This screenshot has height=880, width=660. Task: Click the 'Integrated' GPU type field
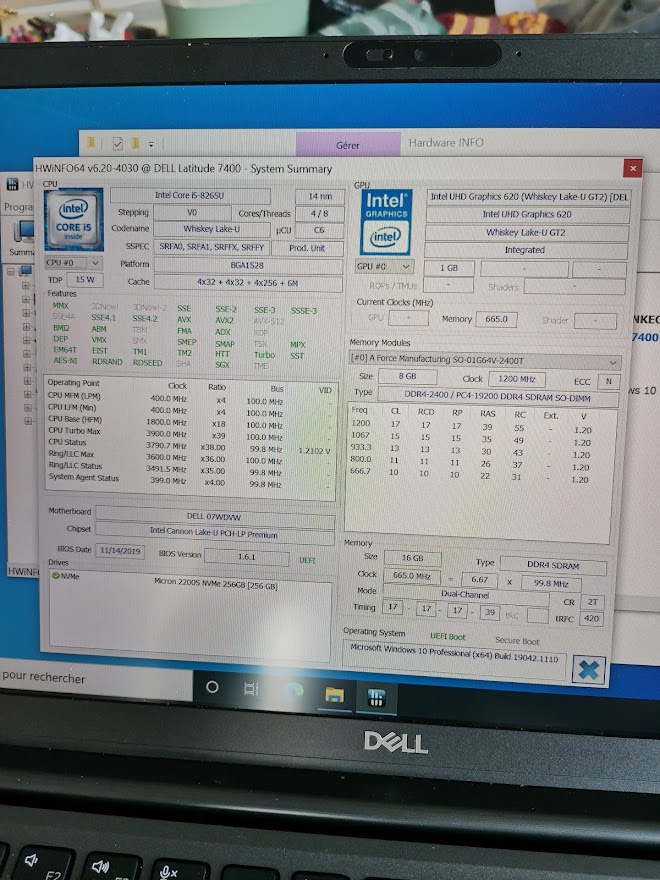tap(525, 250)
